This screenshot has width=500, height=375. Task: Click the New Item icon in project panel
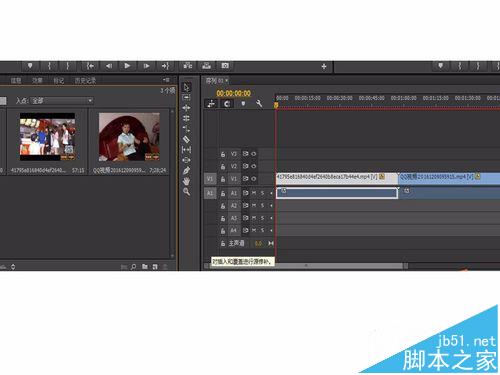(155, 267)
